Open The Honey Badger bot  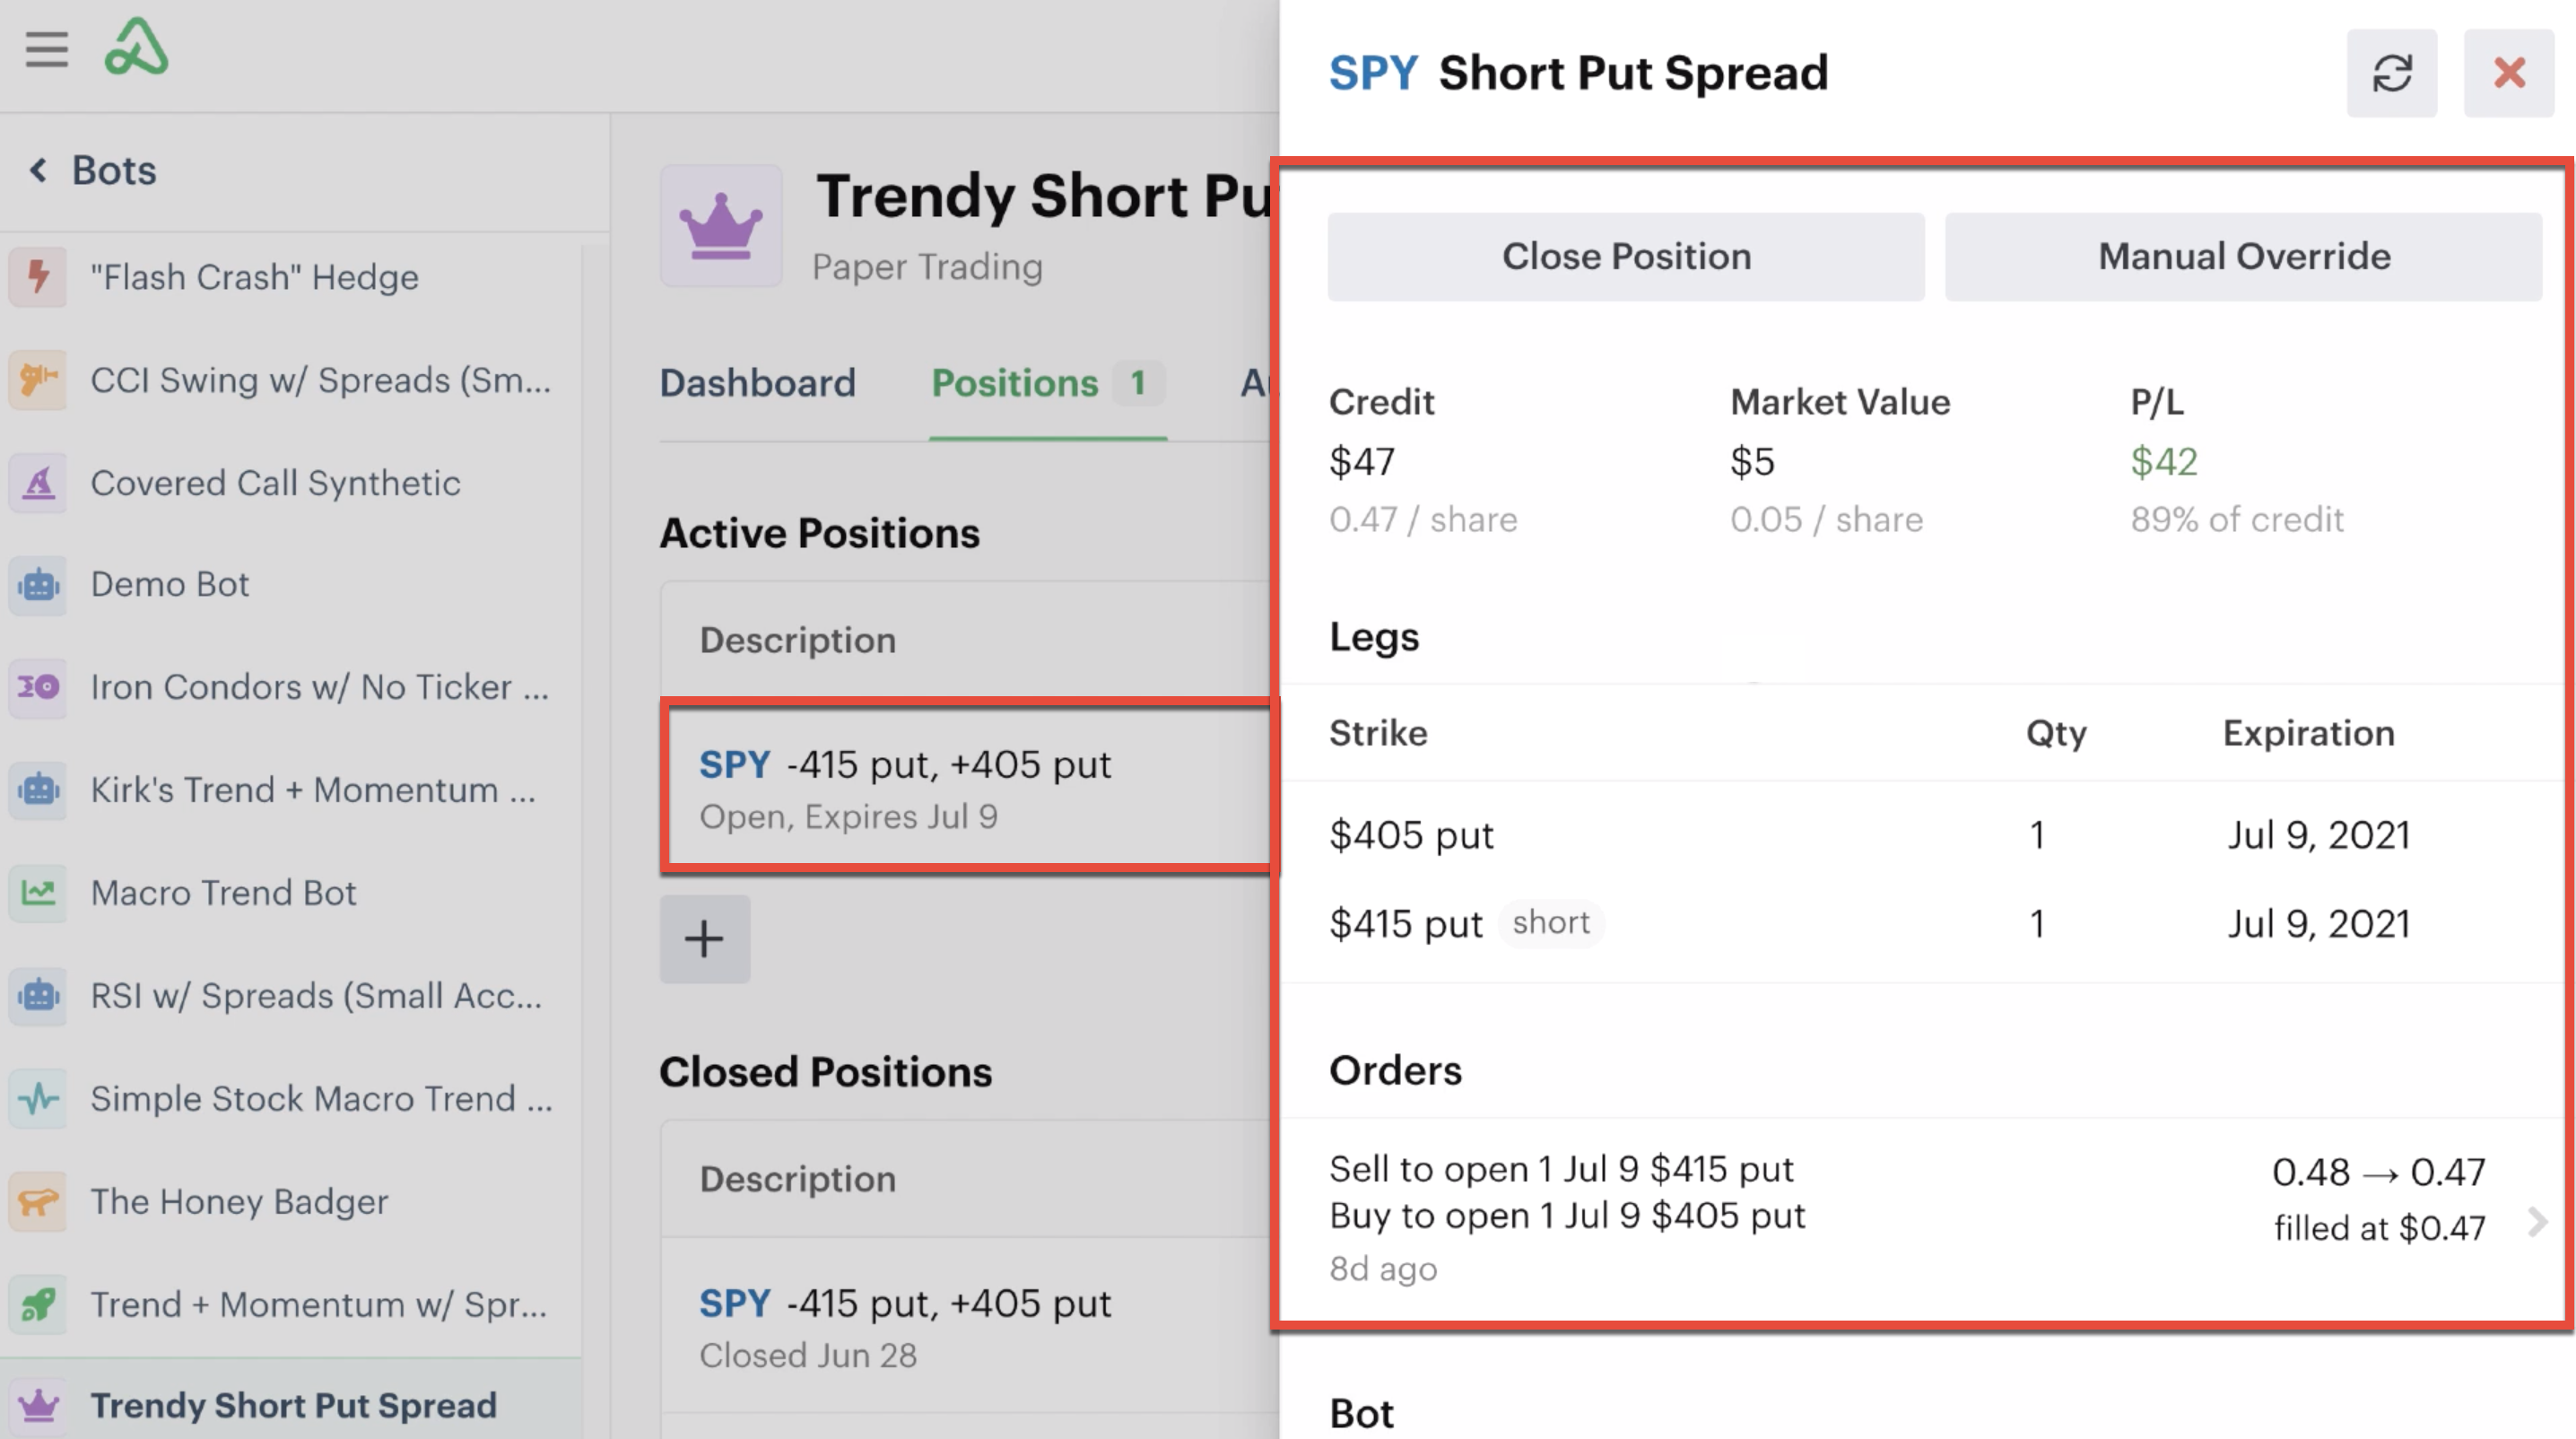[x=239, y=1201]
